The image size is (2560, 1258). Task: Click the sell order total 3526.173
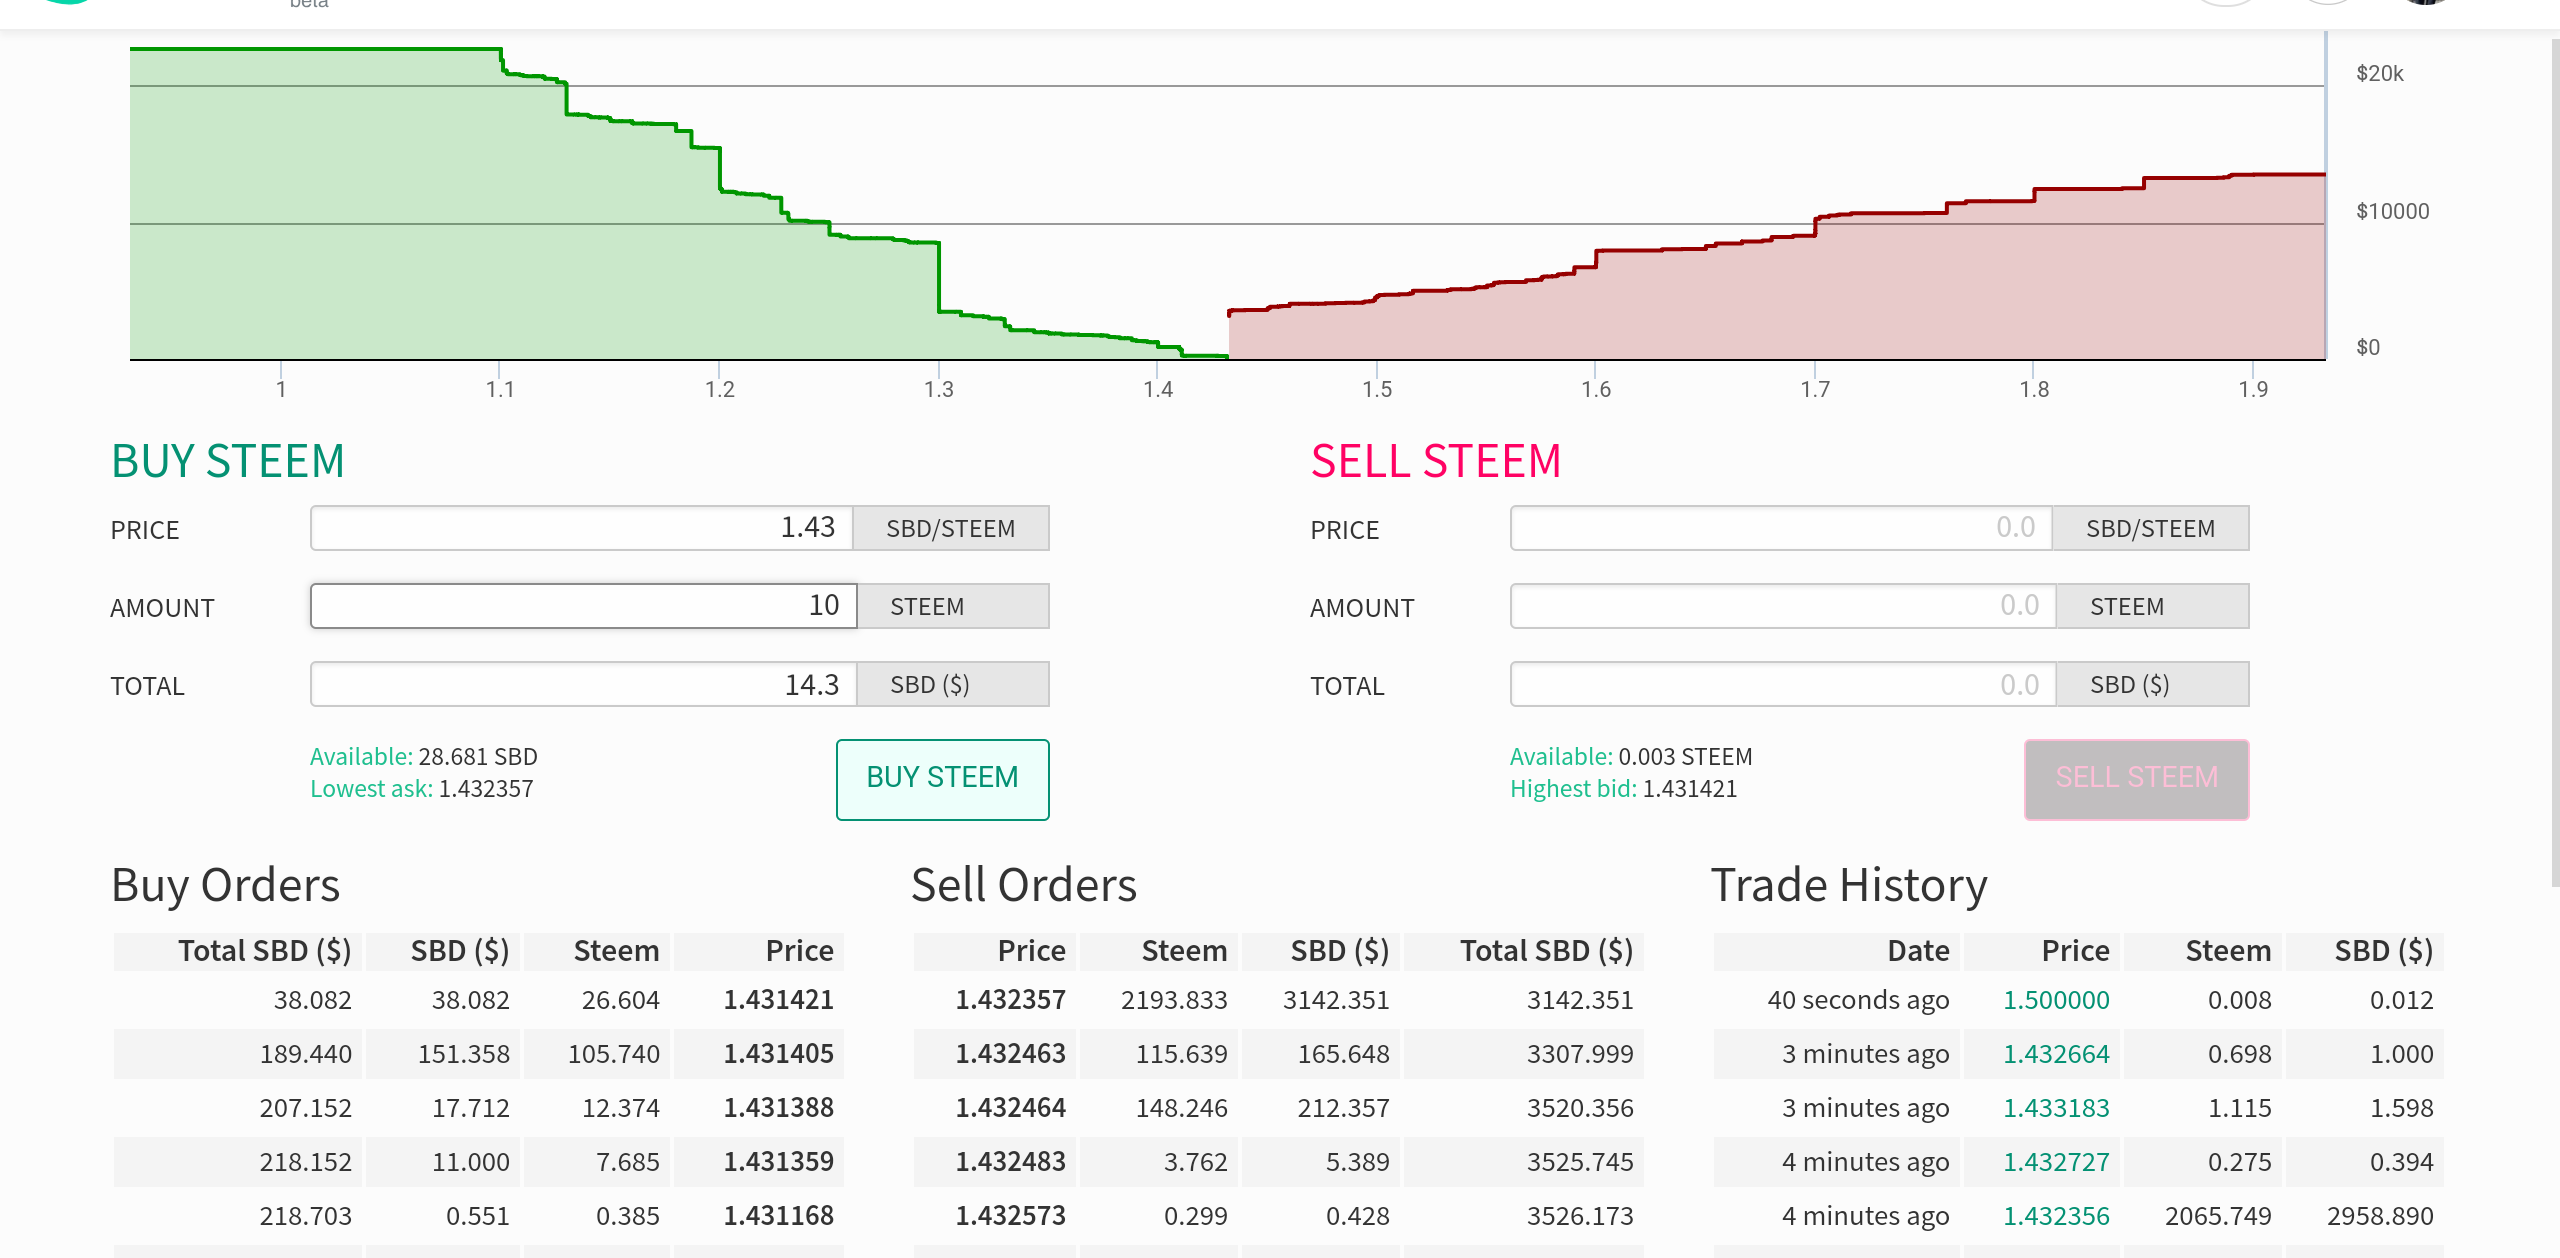(1579, 1216)
